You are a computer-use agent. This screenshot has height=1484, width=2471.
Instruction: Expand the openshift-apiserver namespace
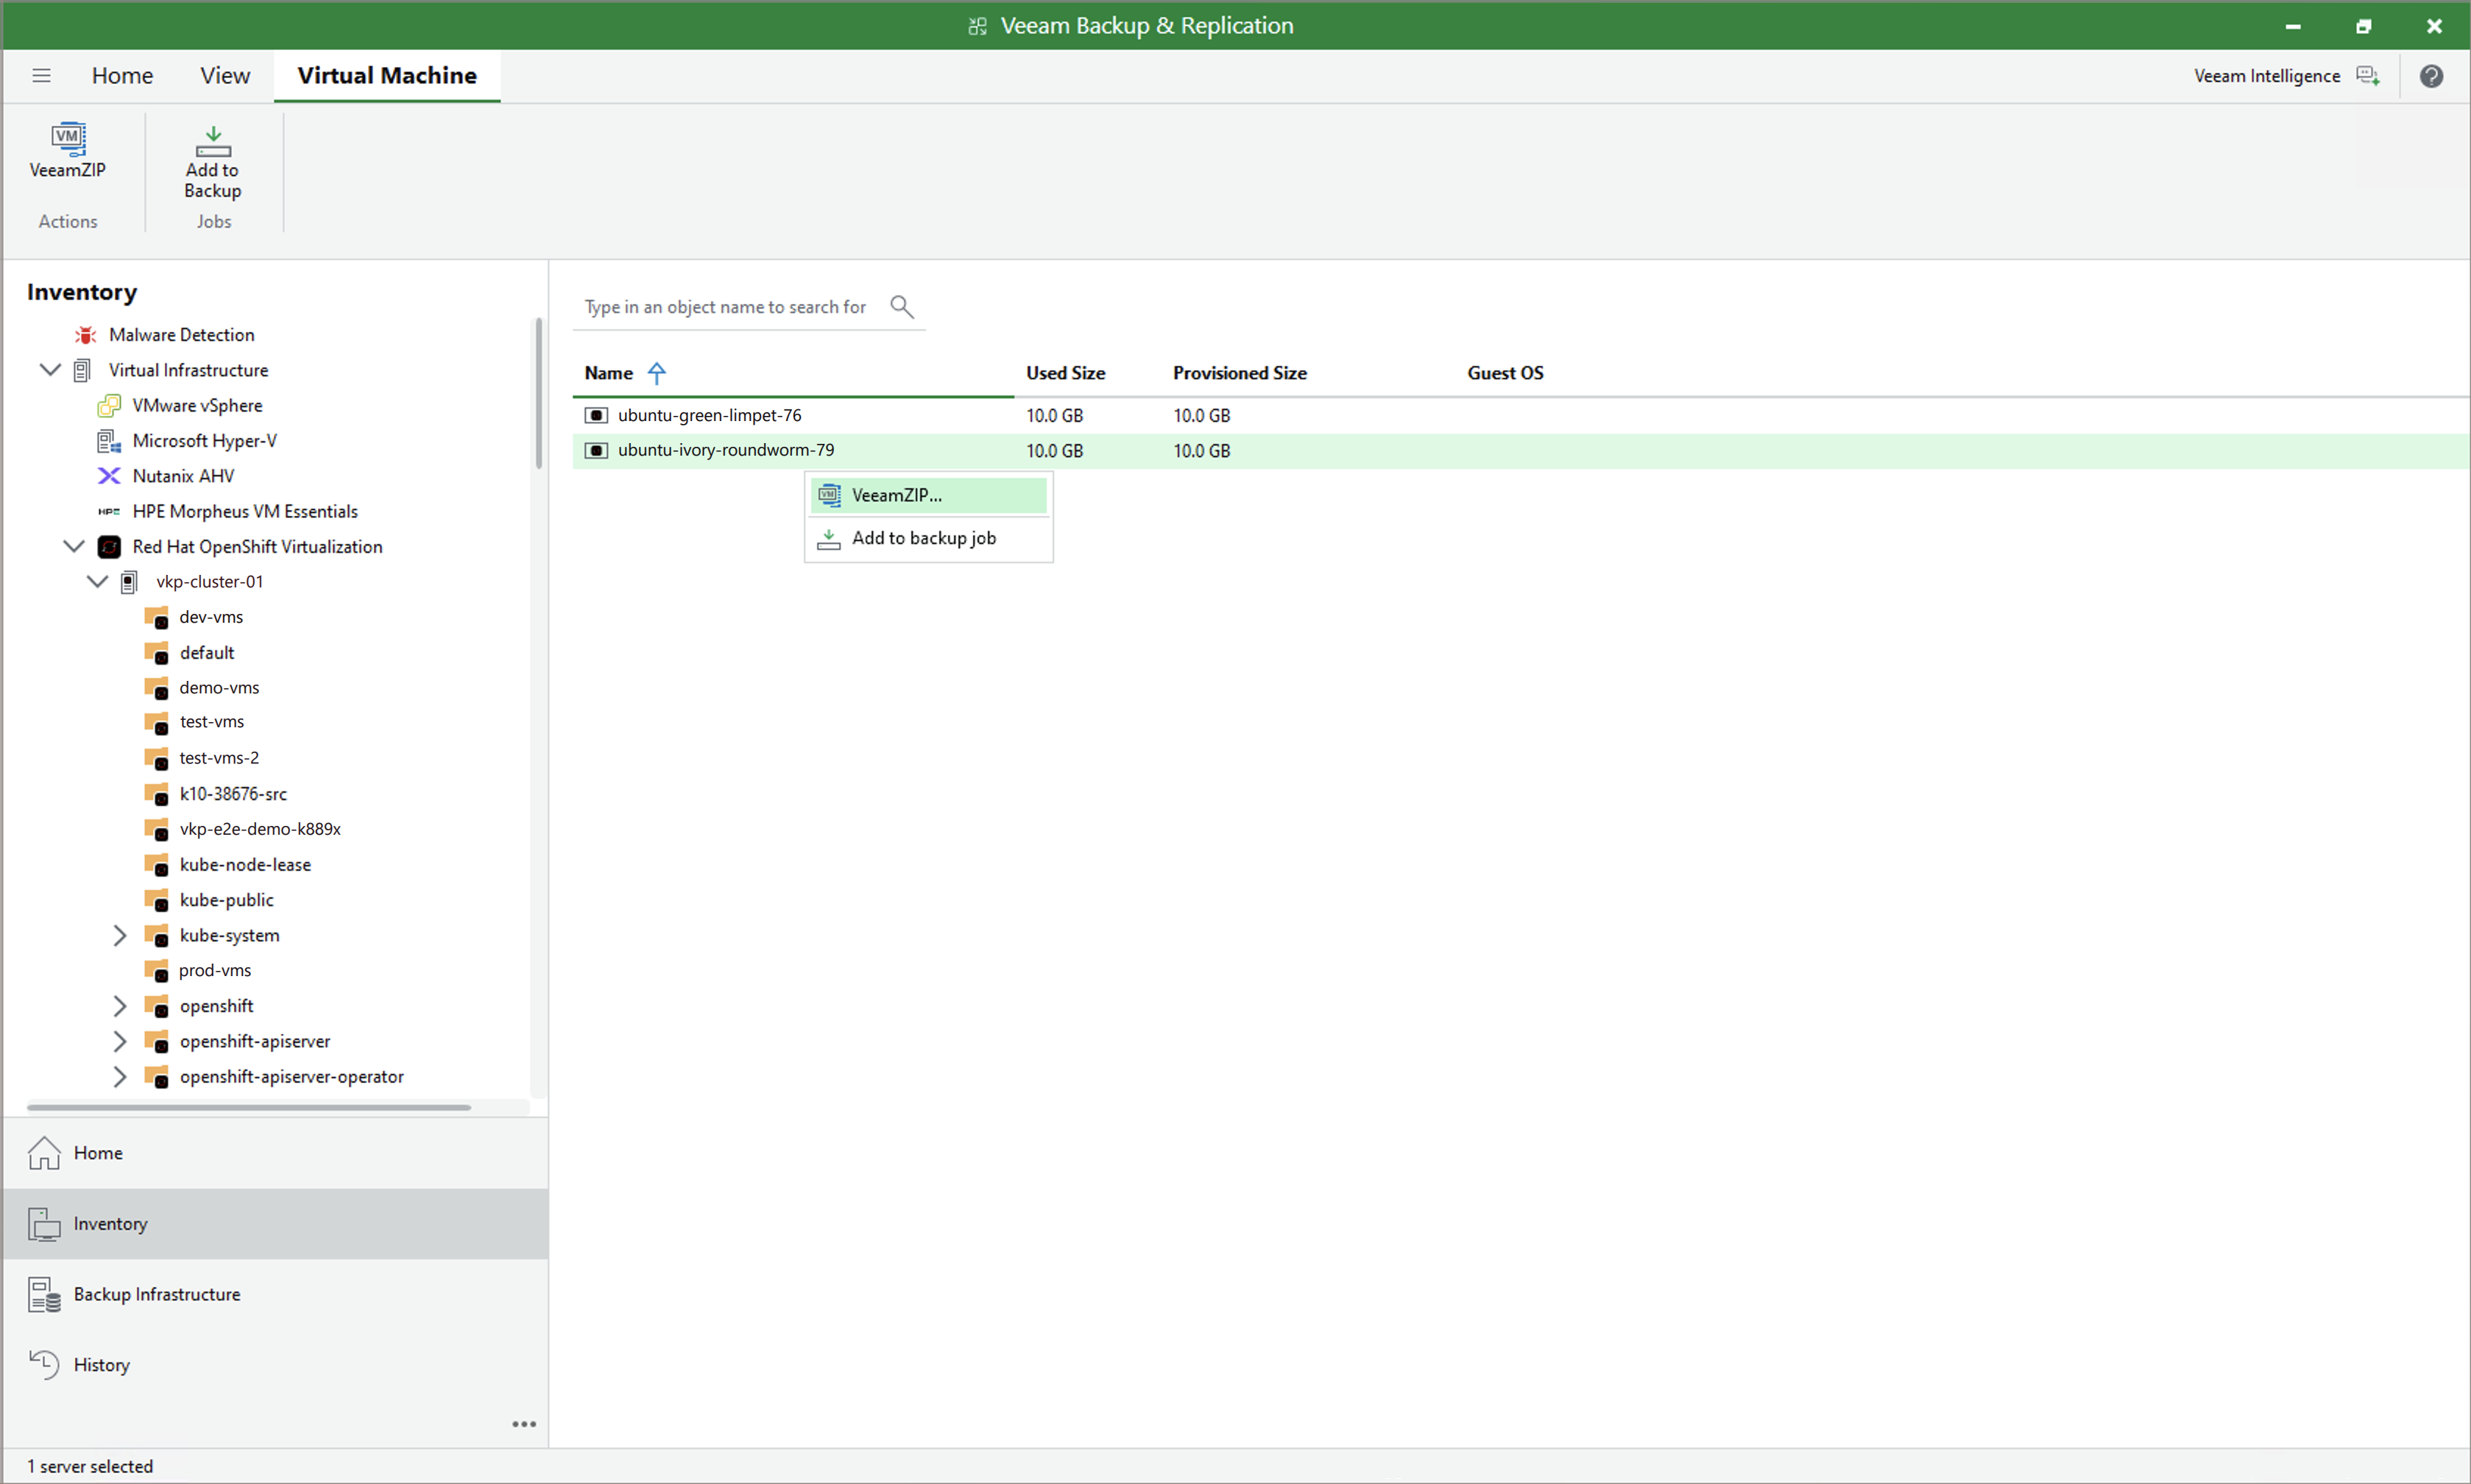120,1041
